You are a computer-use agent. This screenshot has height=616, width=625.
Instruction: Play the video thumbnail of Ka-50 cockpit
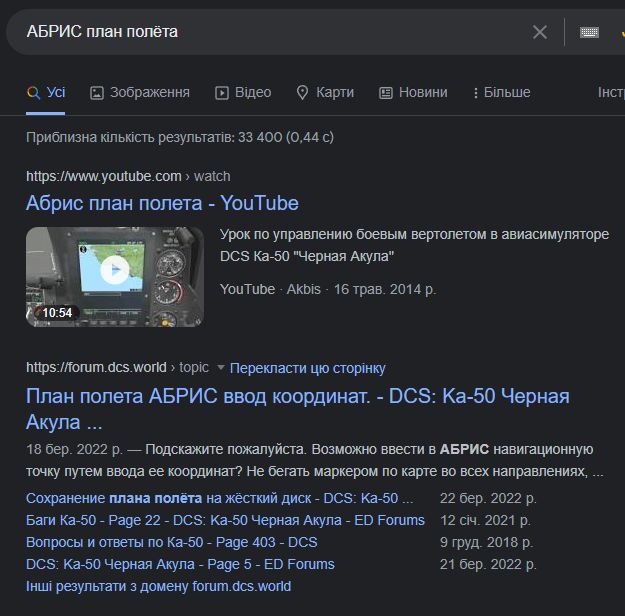coord(115,277)
